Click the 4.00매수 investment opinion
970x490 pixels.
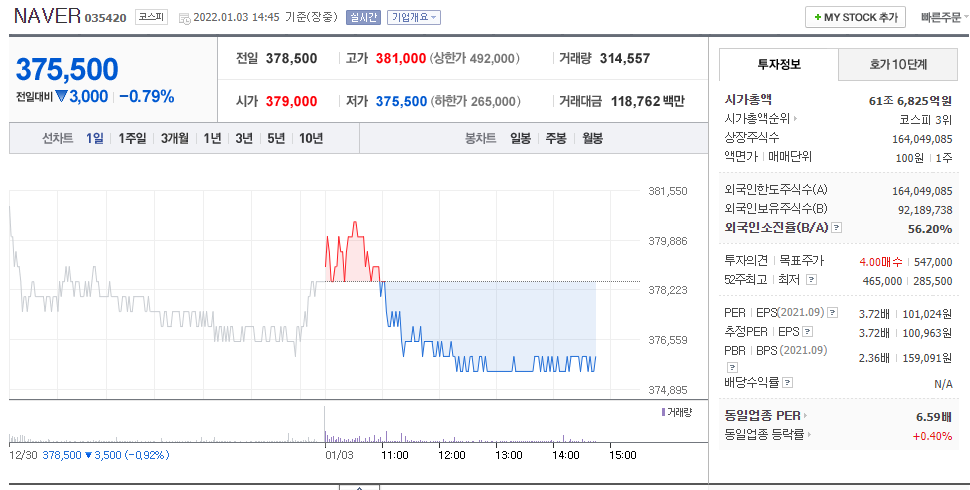pyautogui.click(x=881, y=262)
